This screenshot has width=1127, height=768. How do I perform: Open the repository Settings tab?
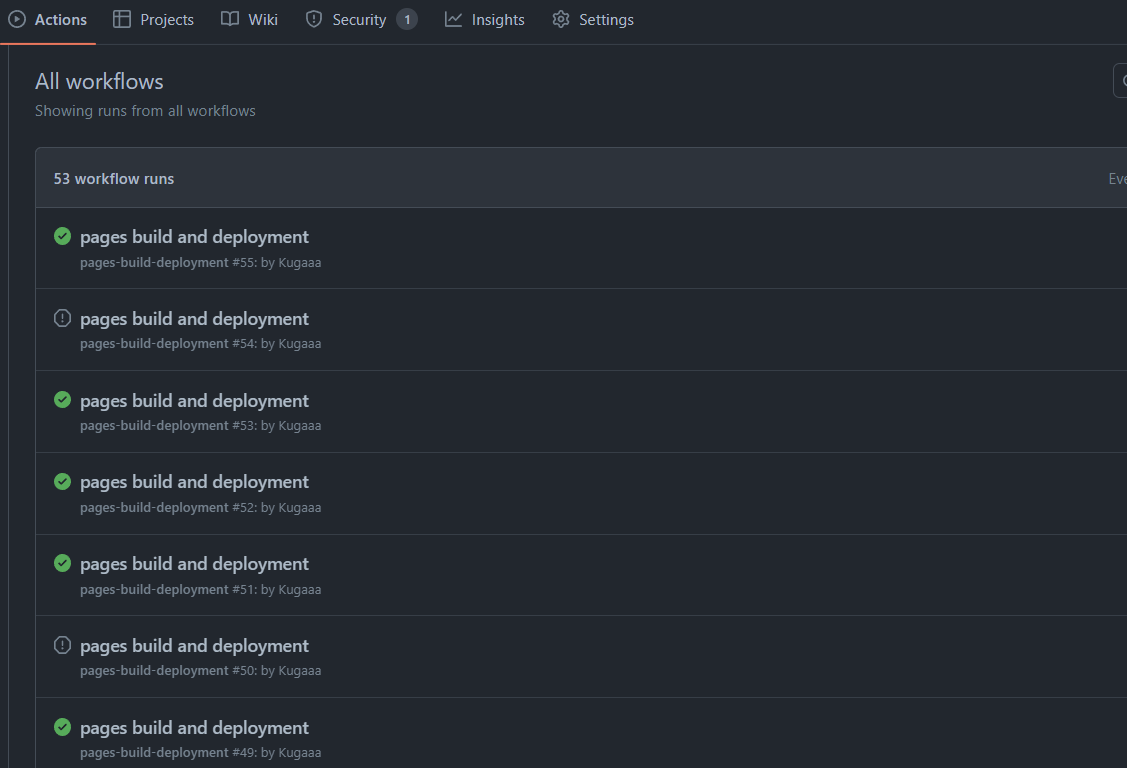[x=593, y=19]
